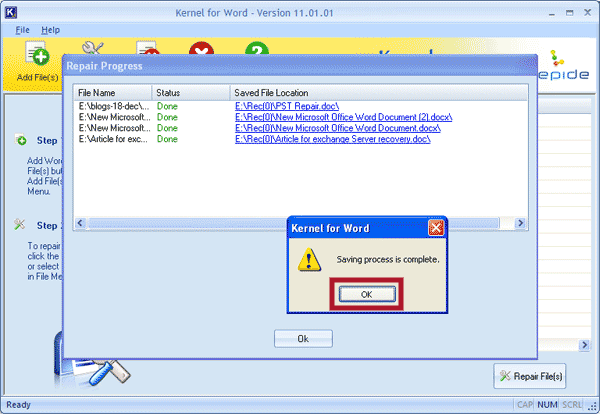
Task: Open the Help menu
Action: pyautogui.click(x=51, y=30)
